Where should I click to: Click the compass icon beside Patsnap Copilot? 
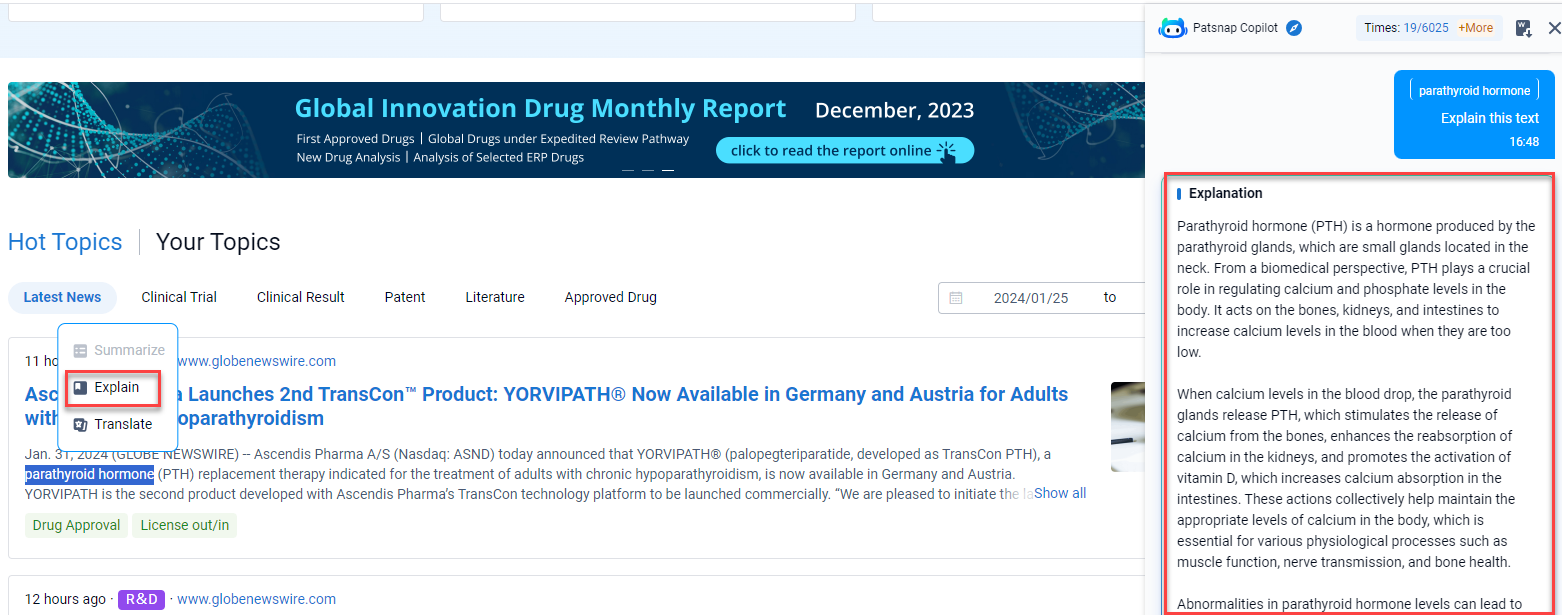[x=1294, y=28]
